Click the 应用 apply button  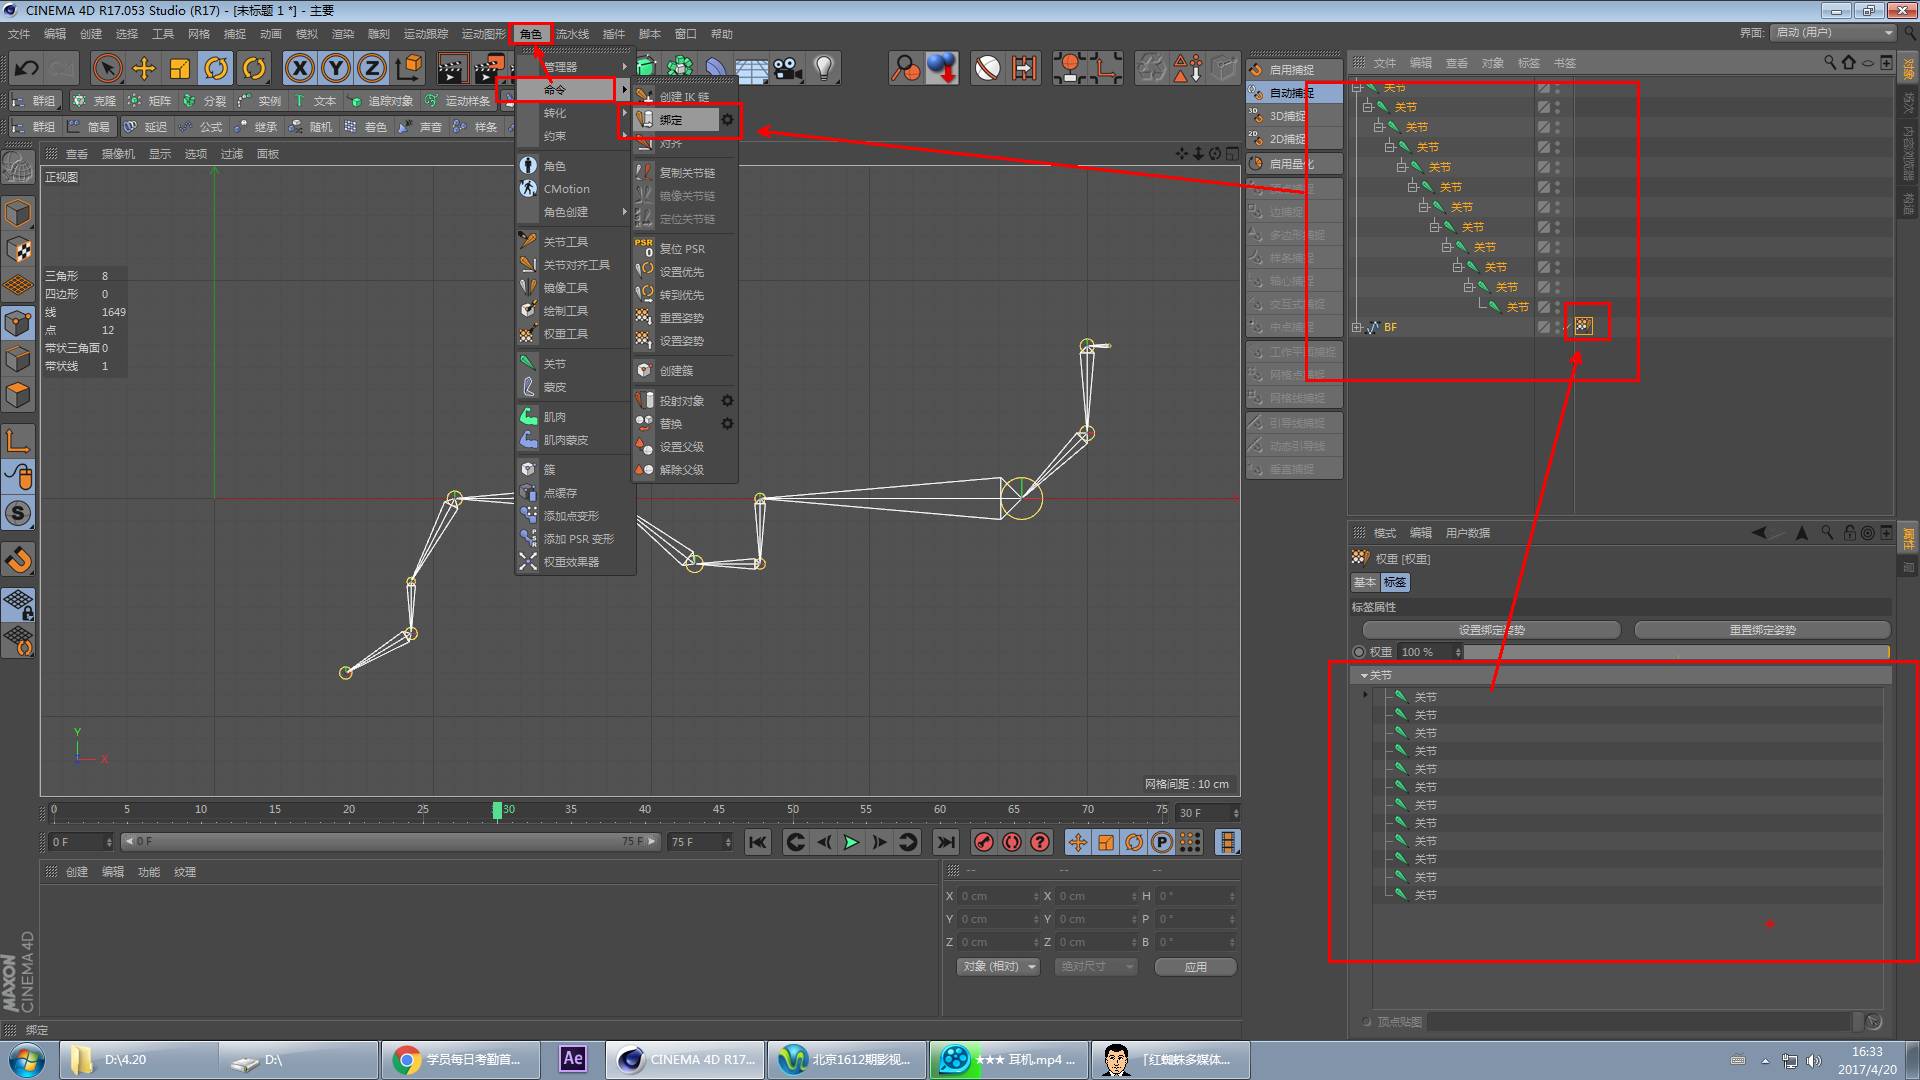(1195, 966)
